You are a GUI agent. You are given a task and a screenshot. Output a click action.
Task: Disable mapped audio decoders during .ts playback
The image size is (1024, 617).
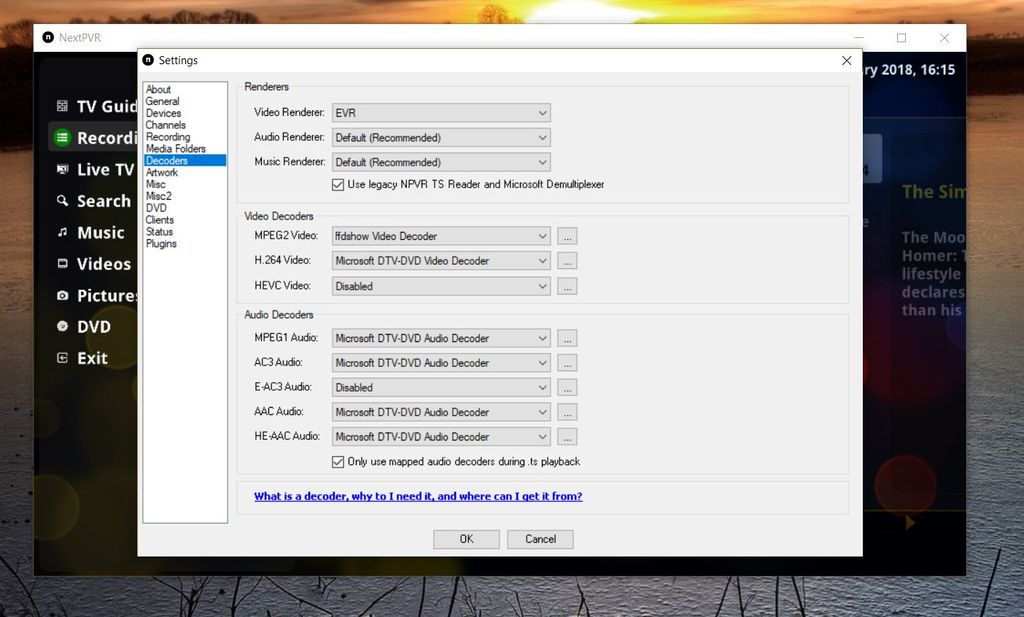click(338, 462)
